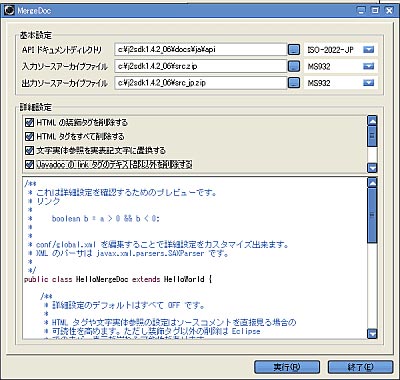This screenshot has width=400, height=380.
Task: Click the preview pane scroll up arrow
Action: 372,182
